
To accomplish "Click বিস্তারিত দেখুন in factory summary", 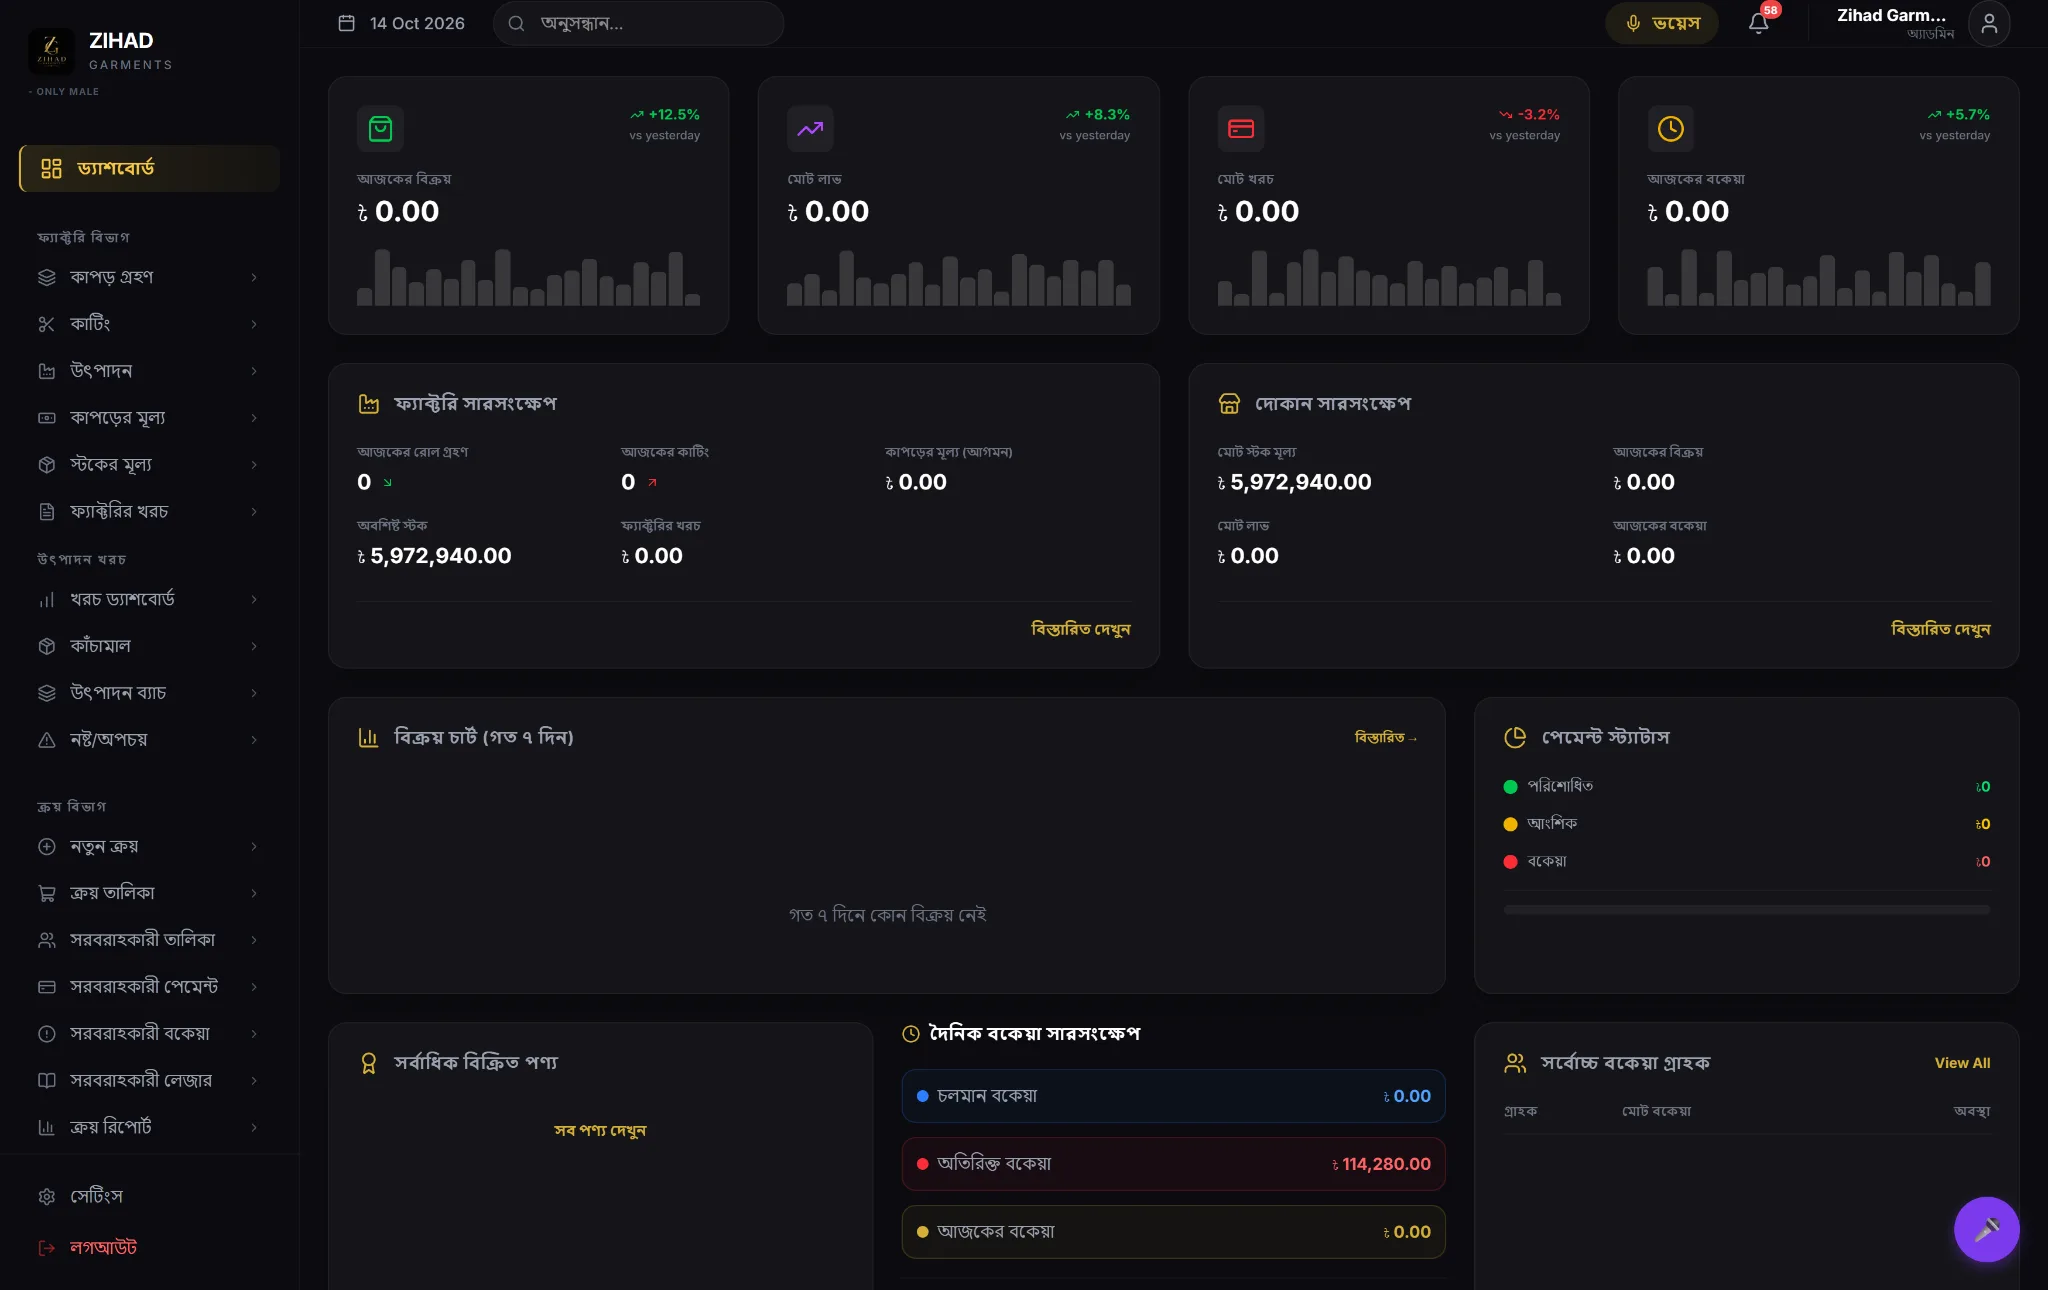I will [x=1080, y=629].
